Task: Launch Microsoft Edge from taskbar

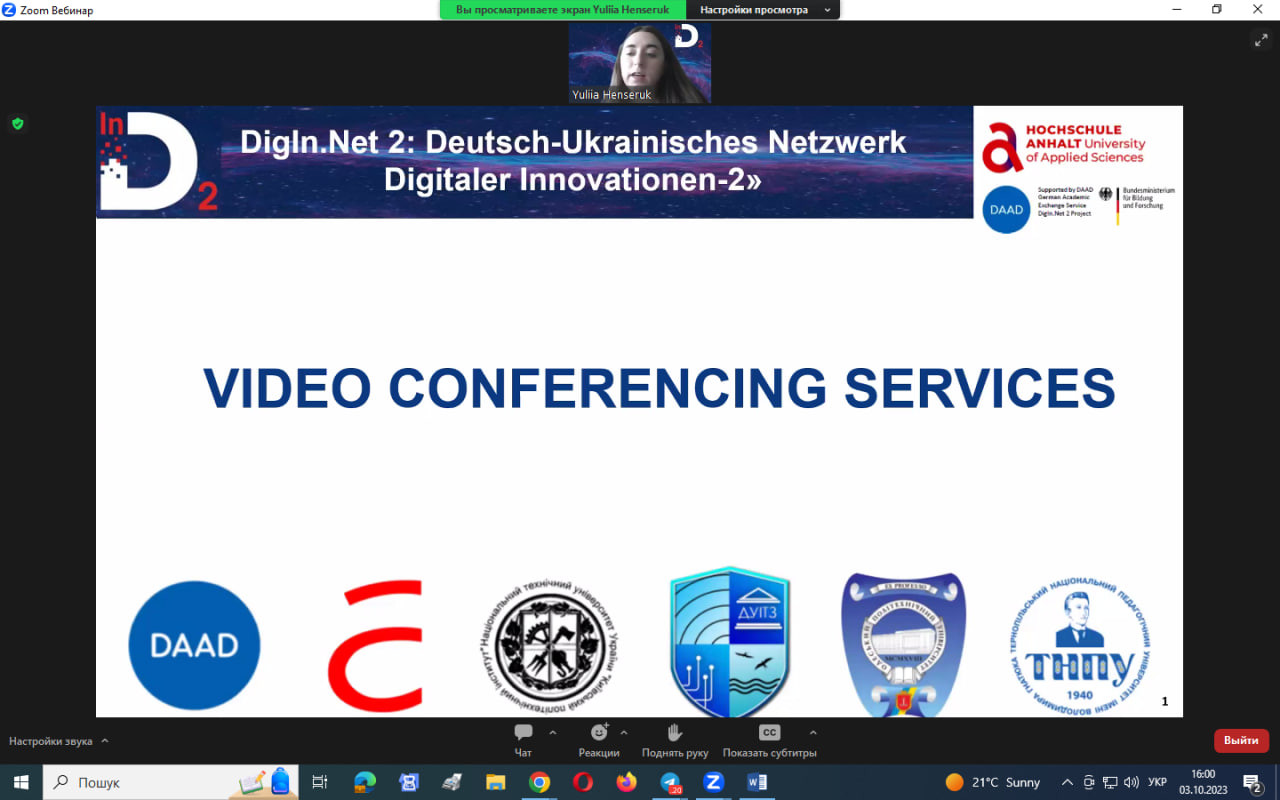Action: click(x=364, y=782)
